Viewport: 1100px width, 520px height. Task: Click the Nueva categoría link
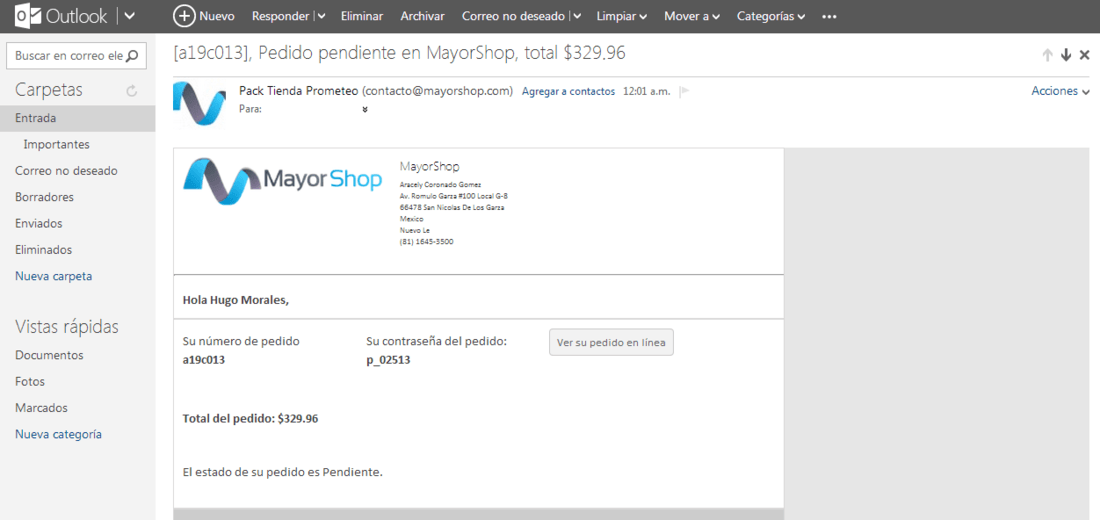pos(58,434)
